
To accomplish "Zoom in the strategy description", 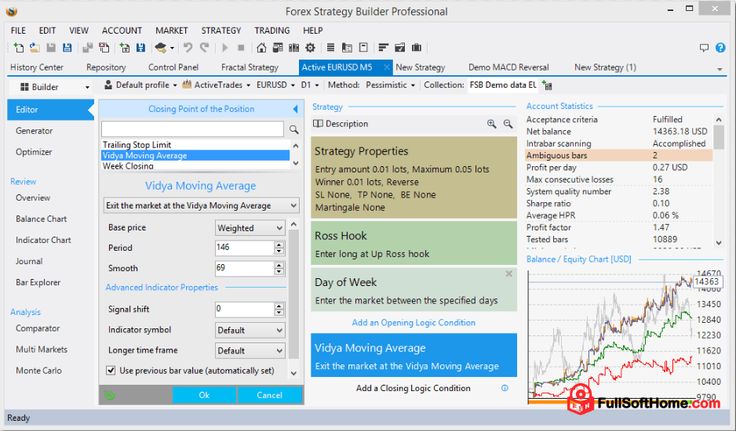I will point(491,124).
